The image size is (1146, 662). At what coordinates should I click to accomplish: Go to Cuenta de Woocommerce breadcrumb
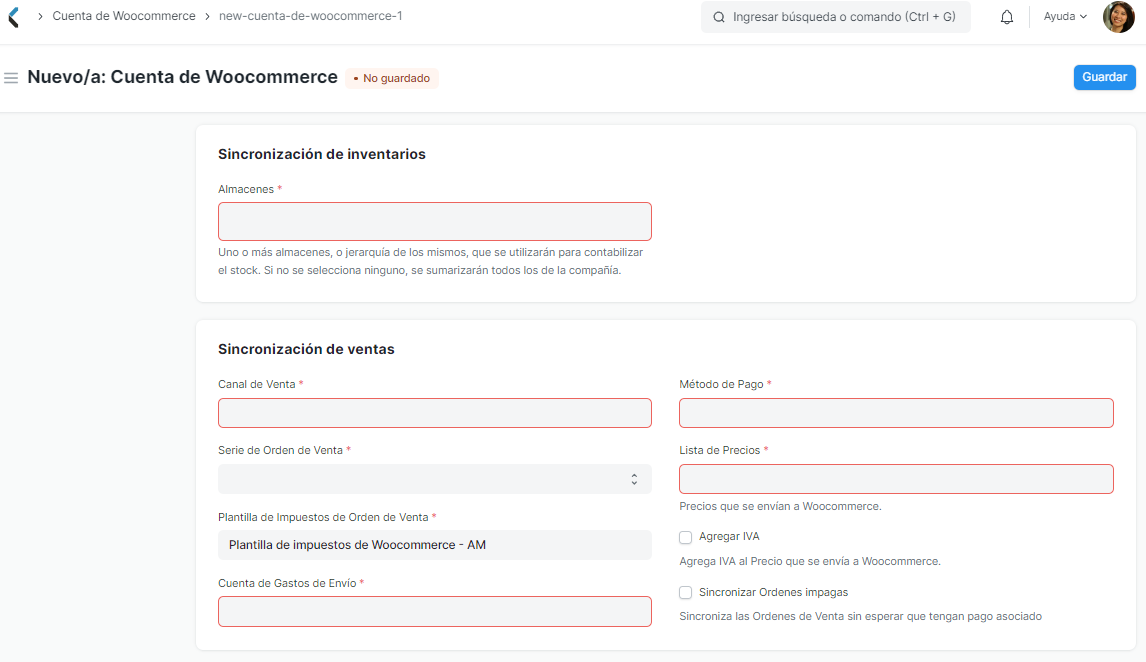[124, 16]
